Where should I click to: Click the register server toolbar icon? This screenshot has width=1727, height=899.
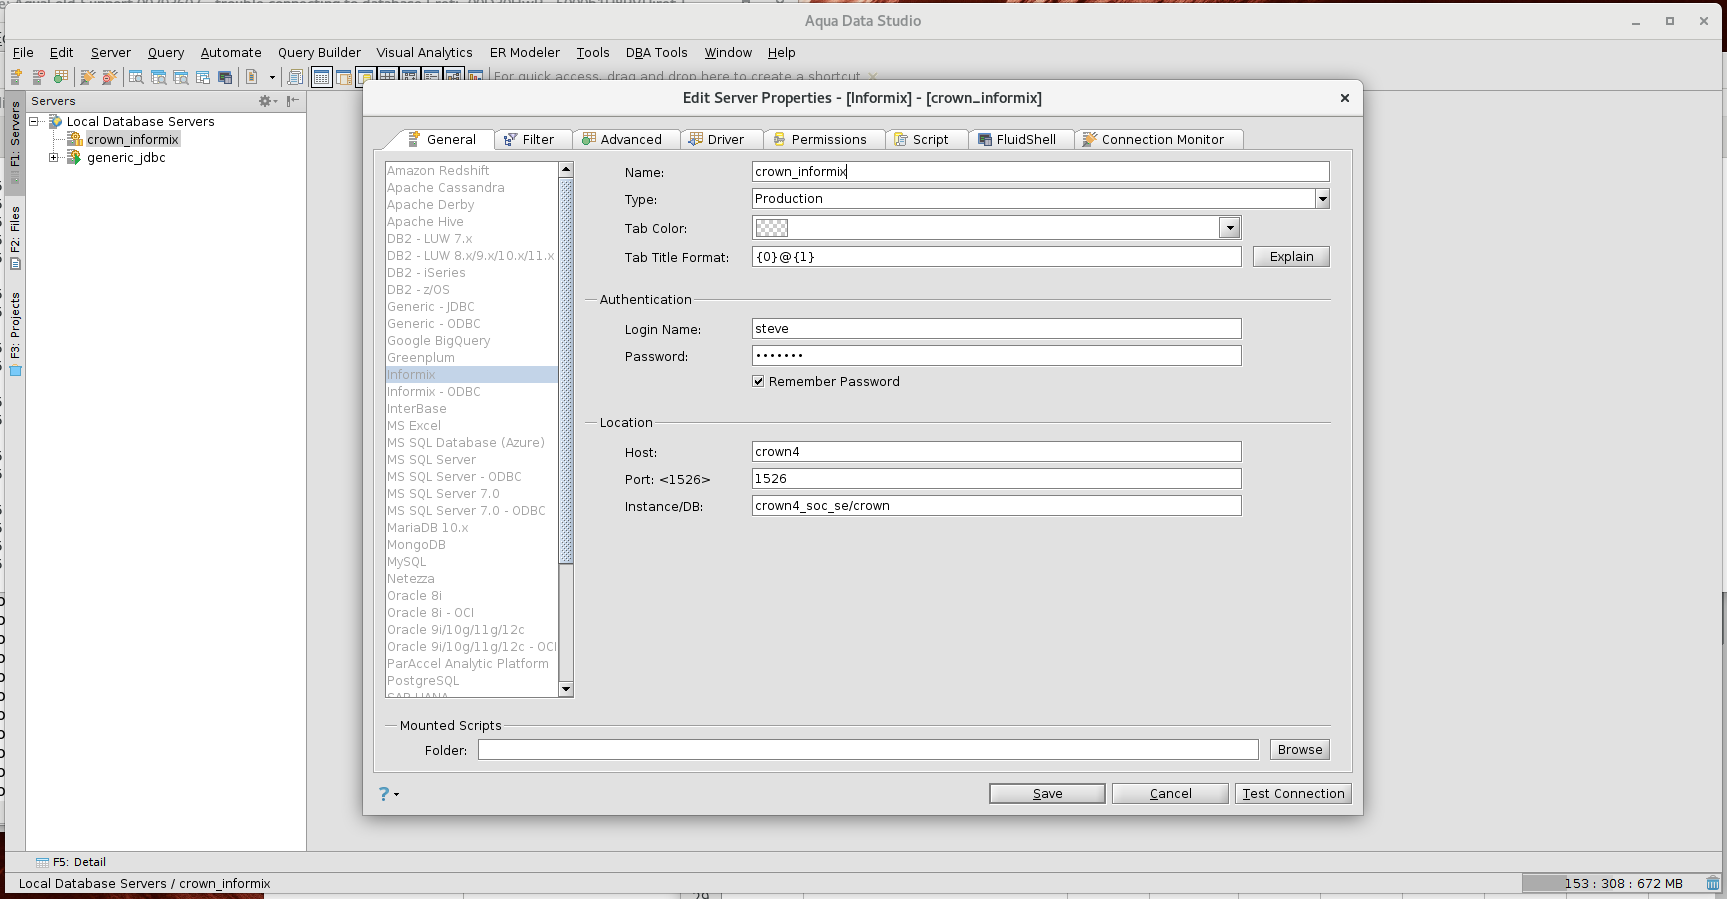pos(16,77)
